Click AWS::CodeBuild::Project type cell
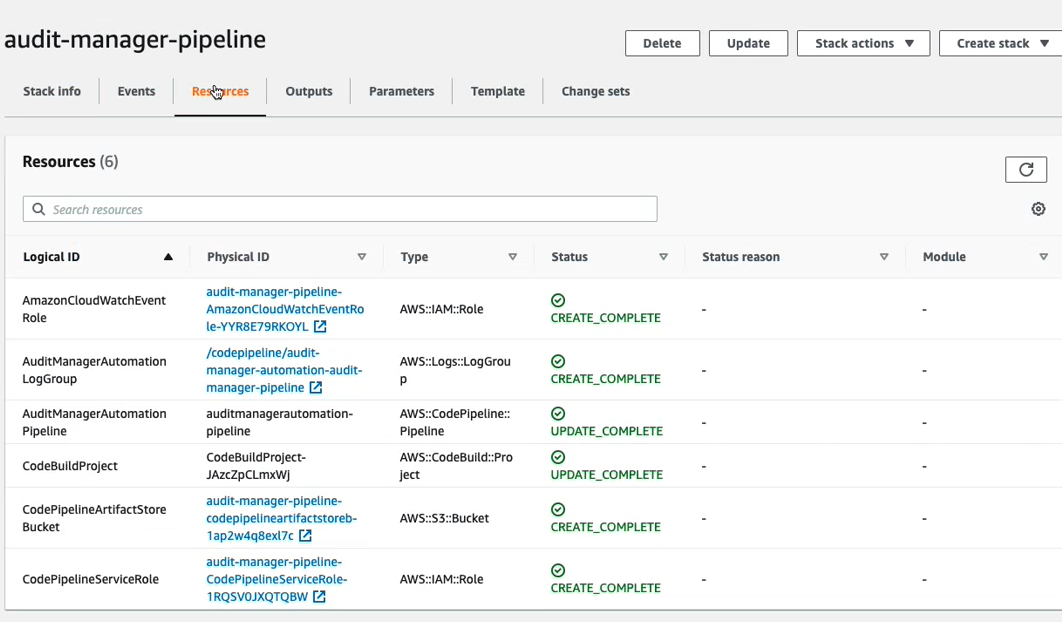1062x622 pixels. click(x=456, y=466)
